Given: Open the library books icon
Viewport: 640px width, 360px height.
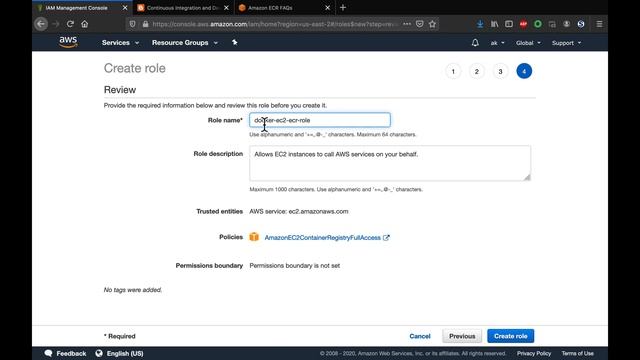Looking at the screenshot, I should (x=494, y=24).
